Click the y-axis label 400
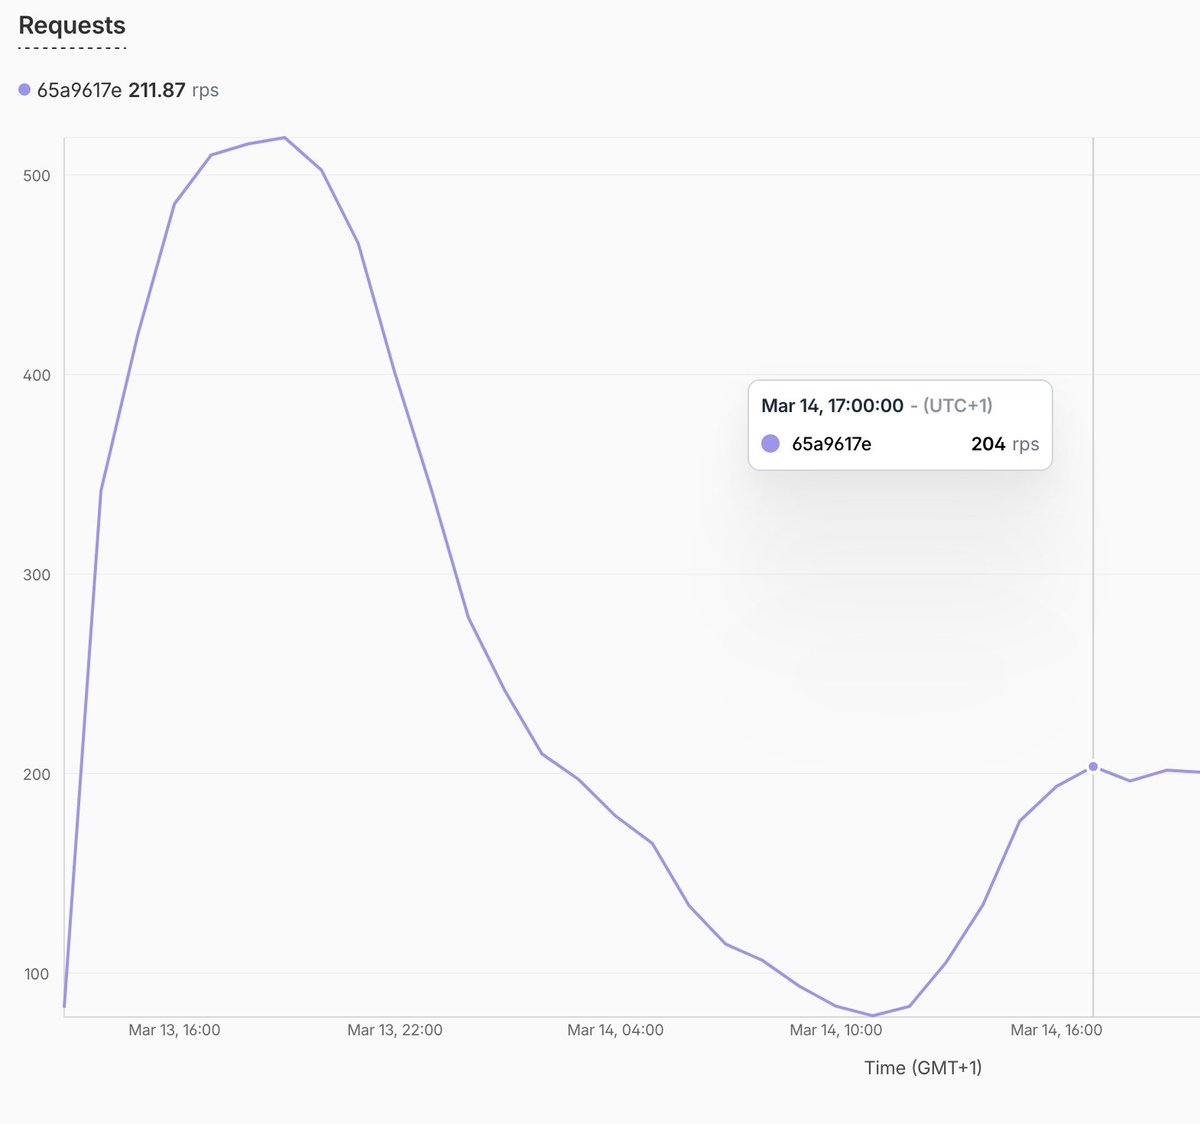Screen dimensions: 1200x1124 [36, 375]
